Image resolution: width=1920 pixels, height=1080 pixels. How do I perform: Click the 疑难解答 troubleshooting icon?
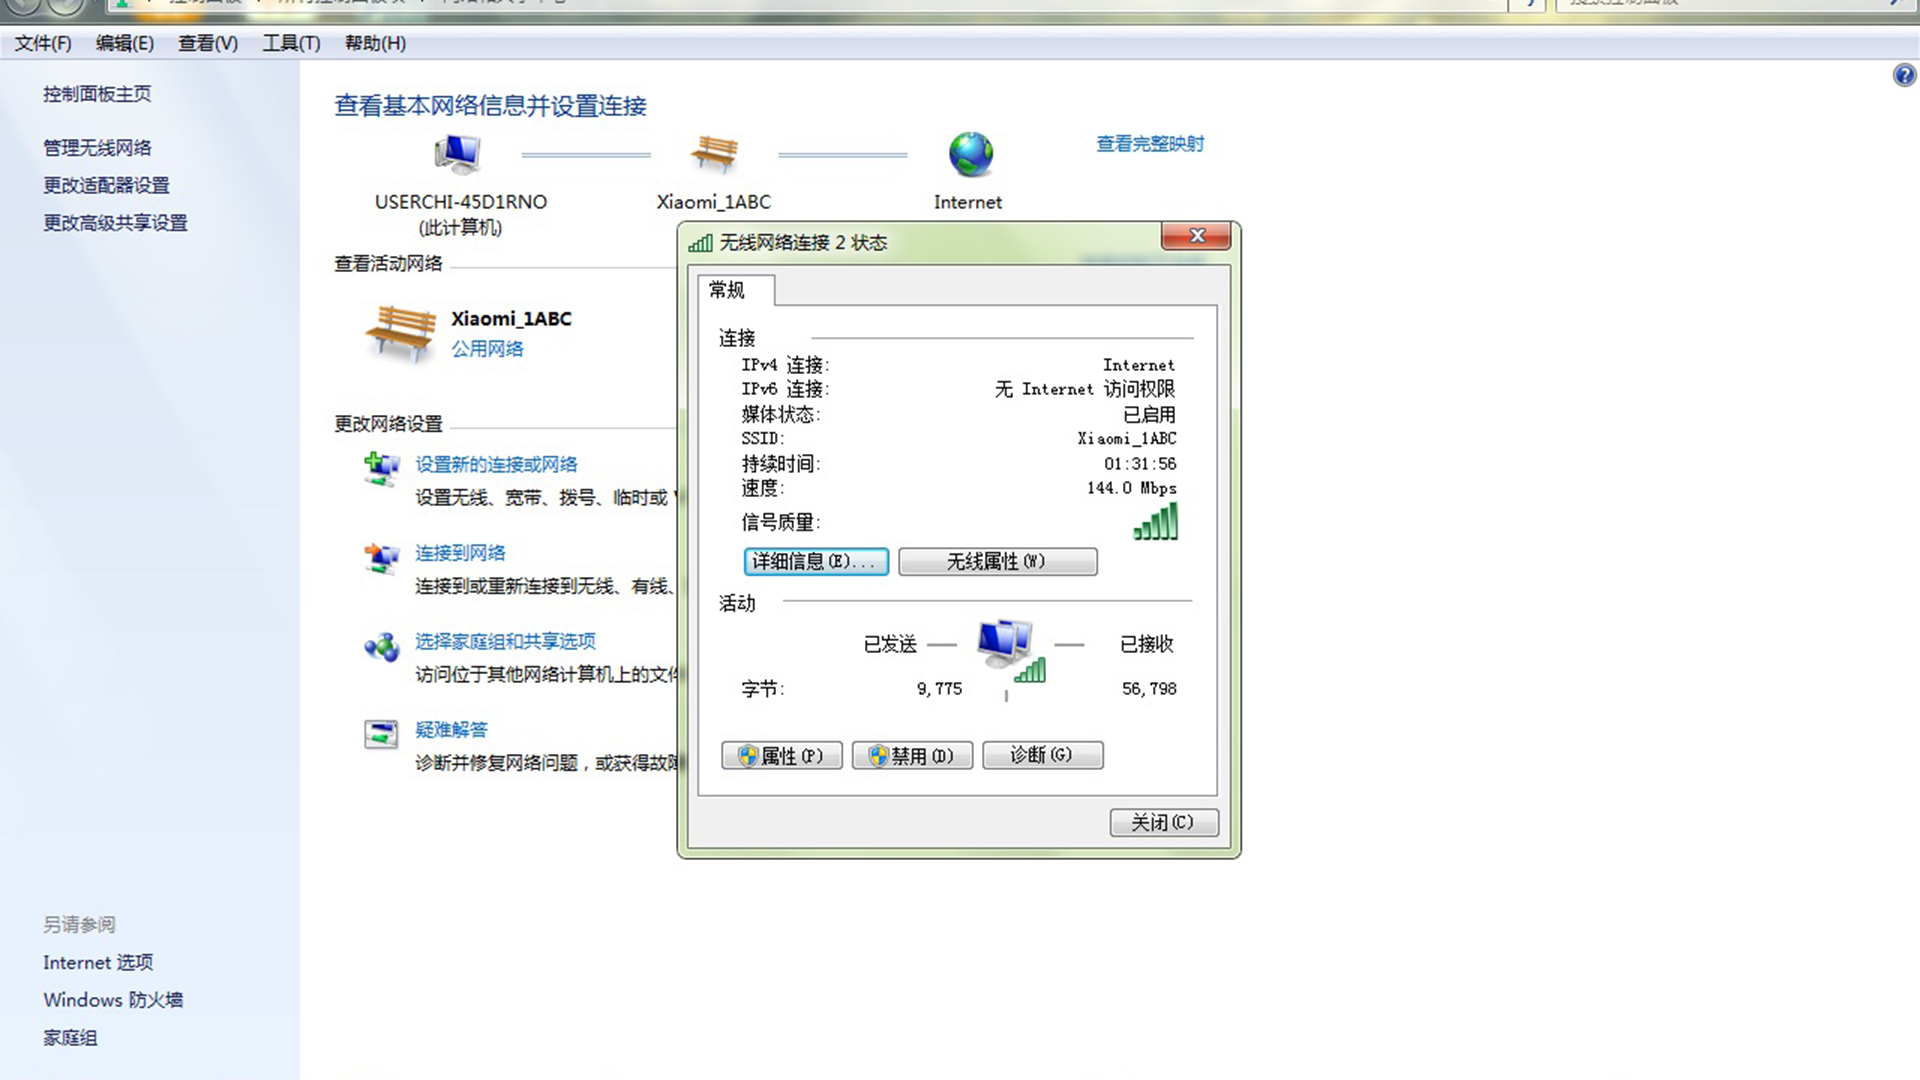(x=381, y=733)
